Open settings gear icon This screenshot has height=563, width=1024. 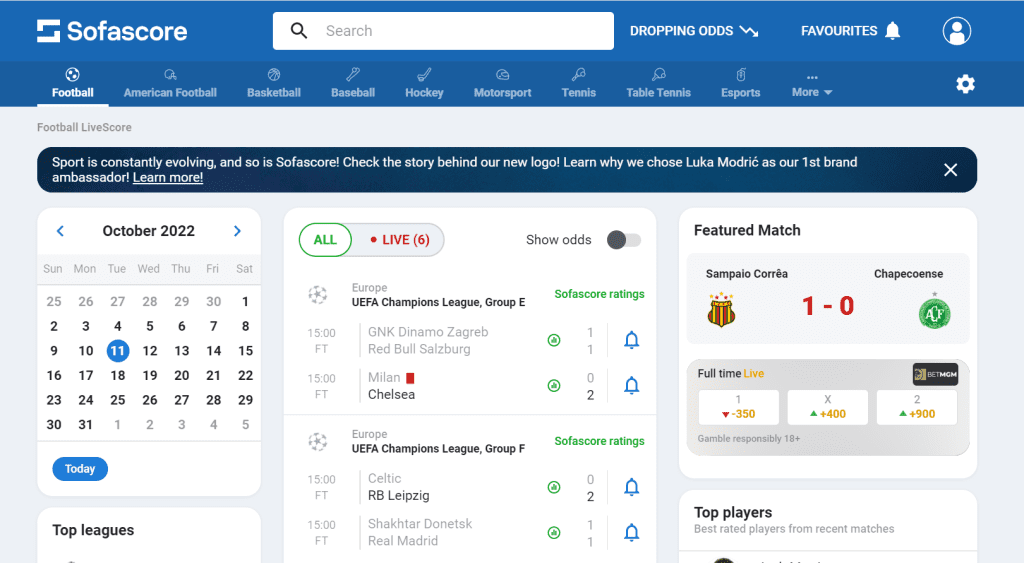[x=965, y=84]
